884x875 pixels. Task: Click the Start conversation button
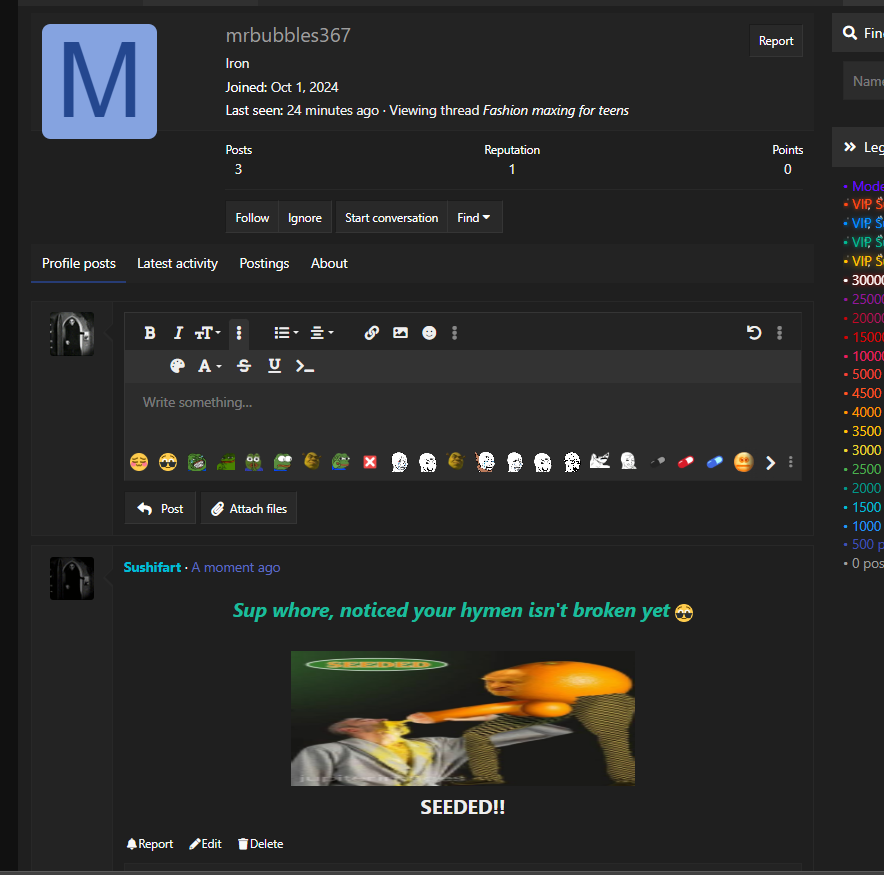[x=391, y=218]
